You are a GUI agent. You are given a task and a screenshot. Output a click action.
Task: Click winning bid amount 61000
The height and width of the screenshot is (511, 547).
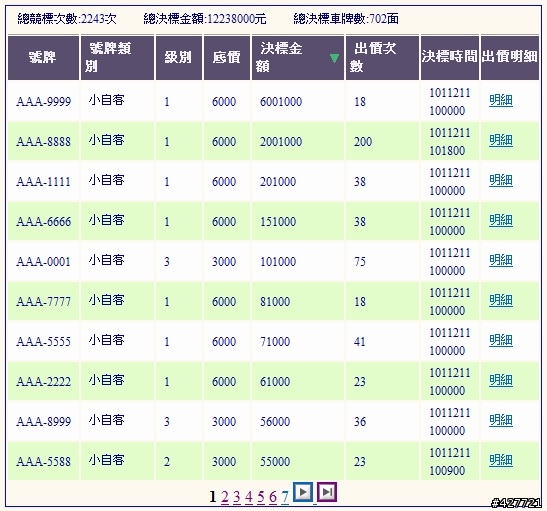275,382
